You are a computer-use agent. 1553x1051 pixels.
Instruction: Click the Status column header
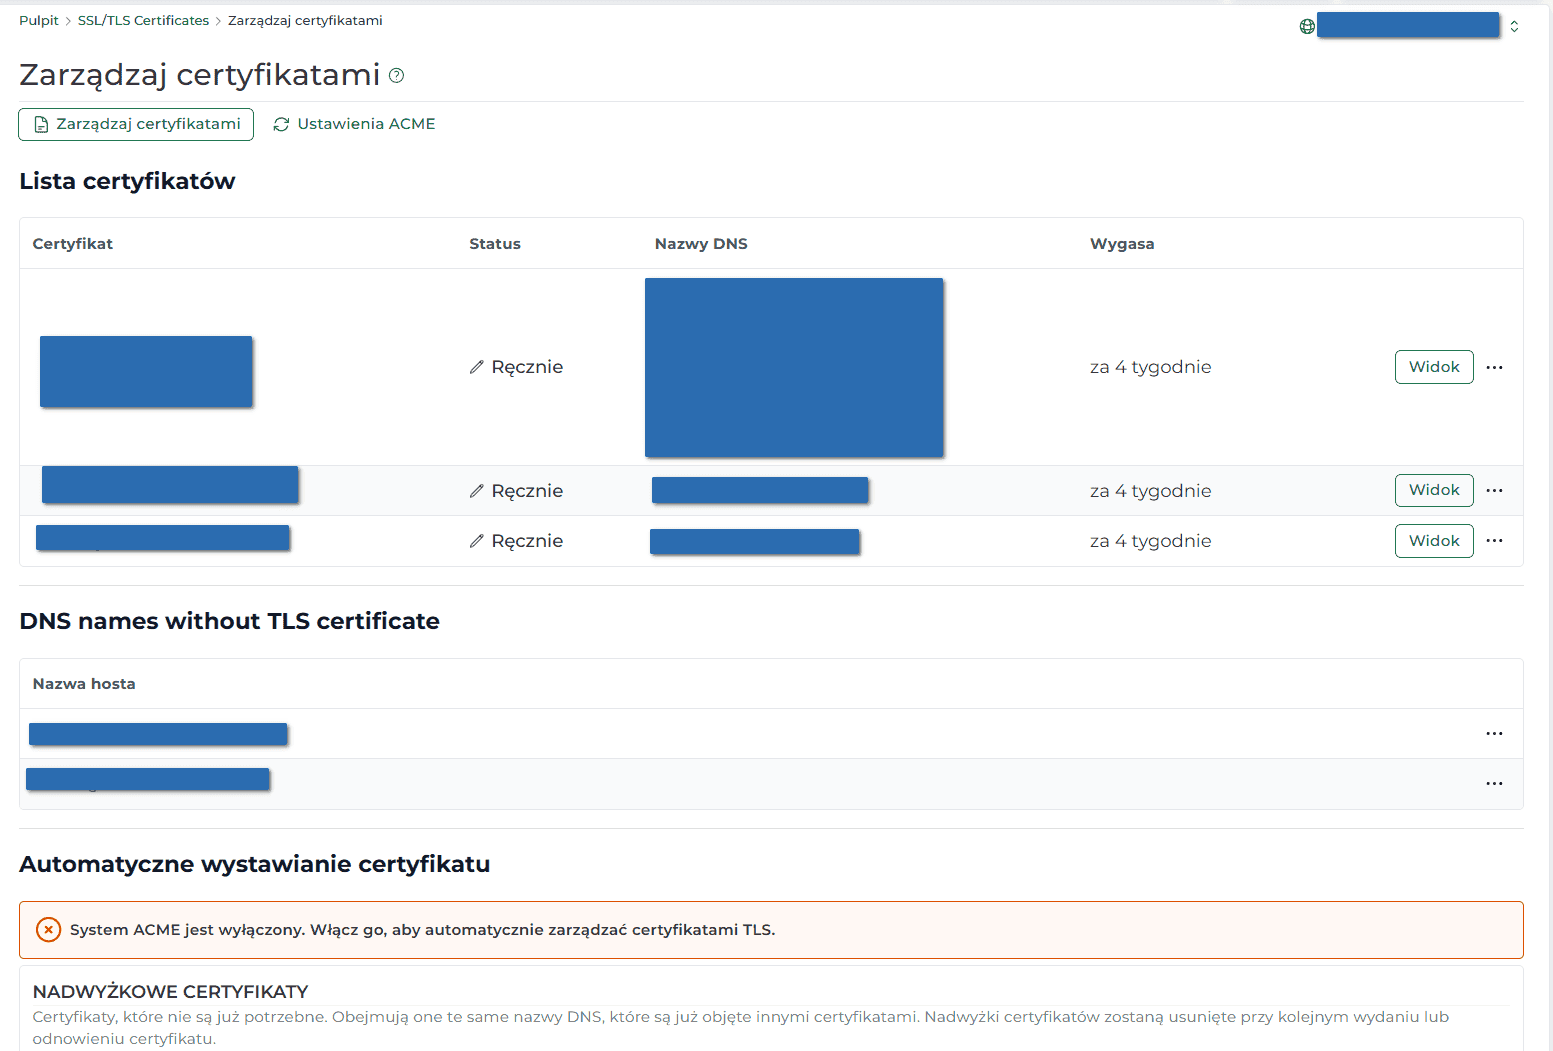pos(495,244)
